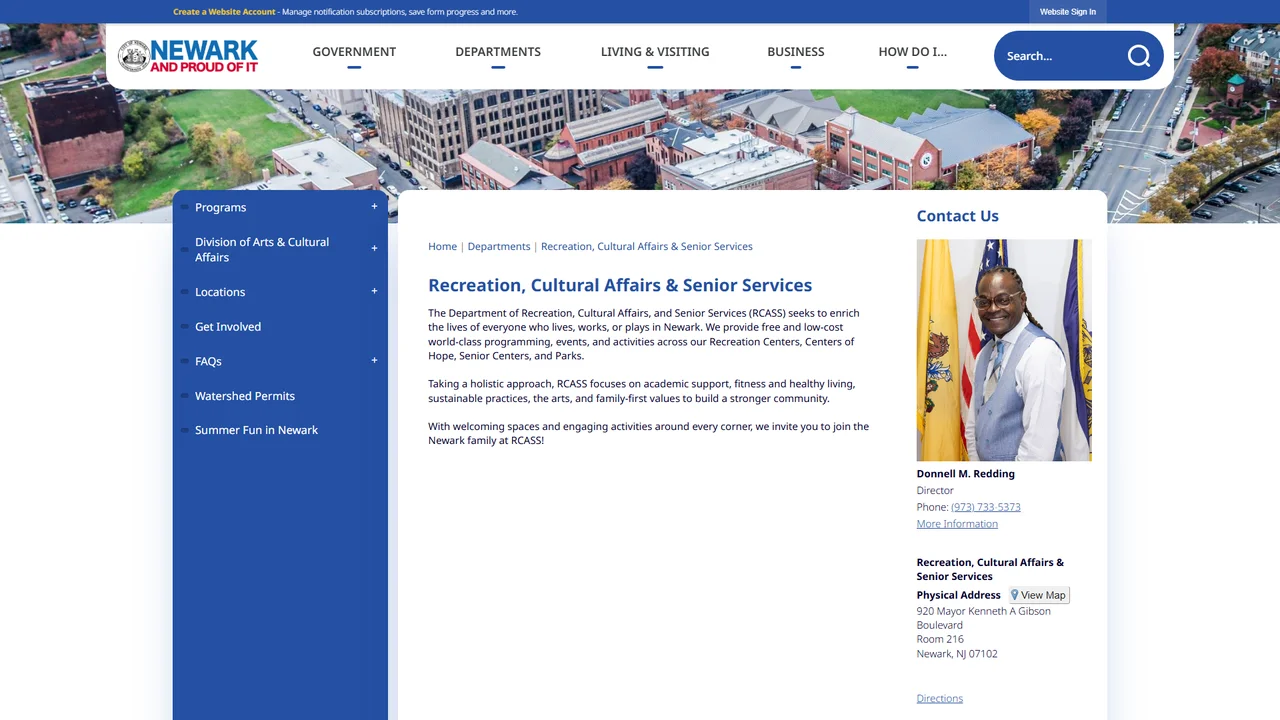Expand the Locations sidebar submenu
Image resolution: width=1280 pixels, height=720 pixels.
click(x=374, y=292)
